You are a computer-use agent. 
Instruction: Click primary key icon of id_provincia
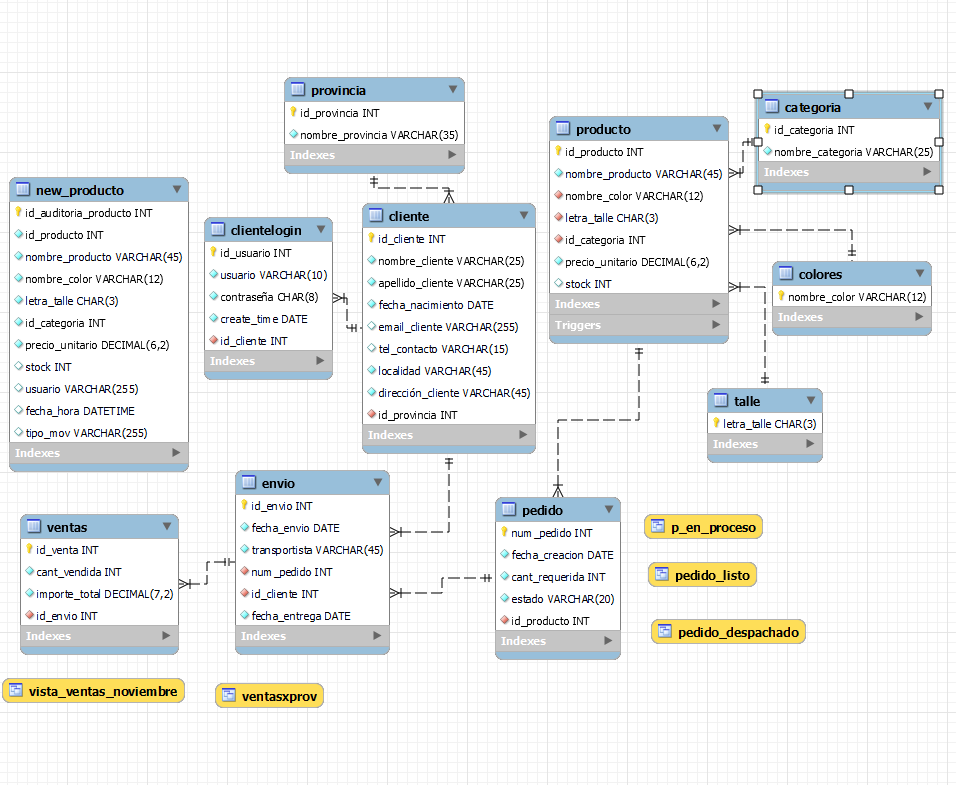(x=293, y=112)
